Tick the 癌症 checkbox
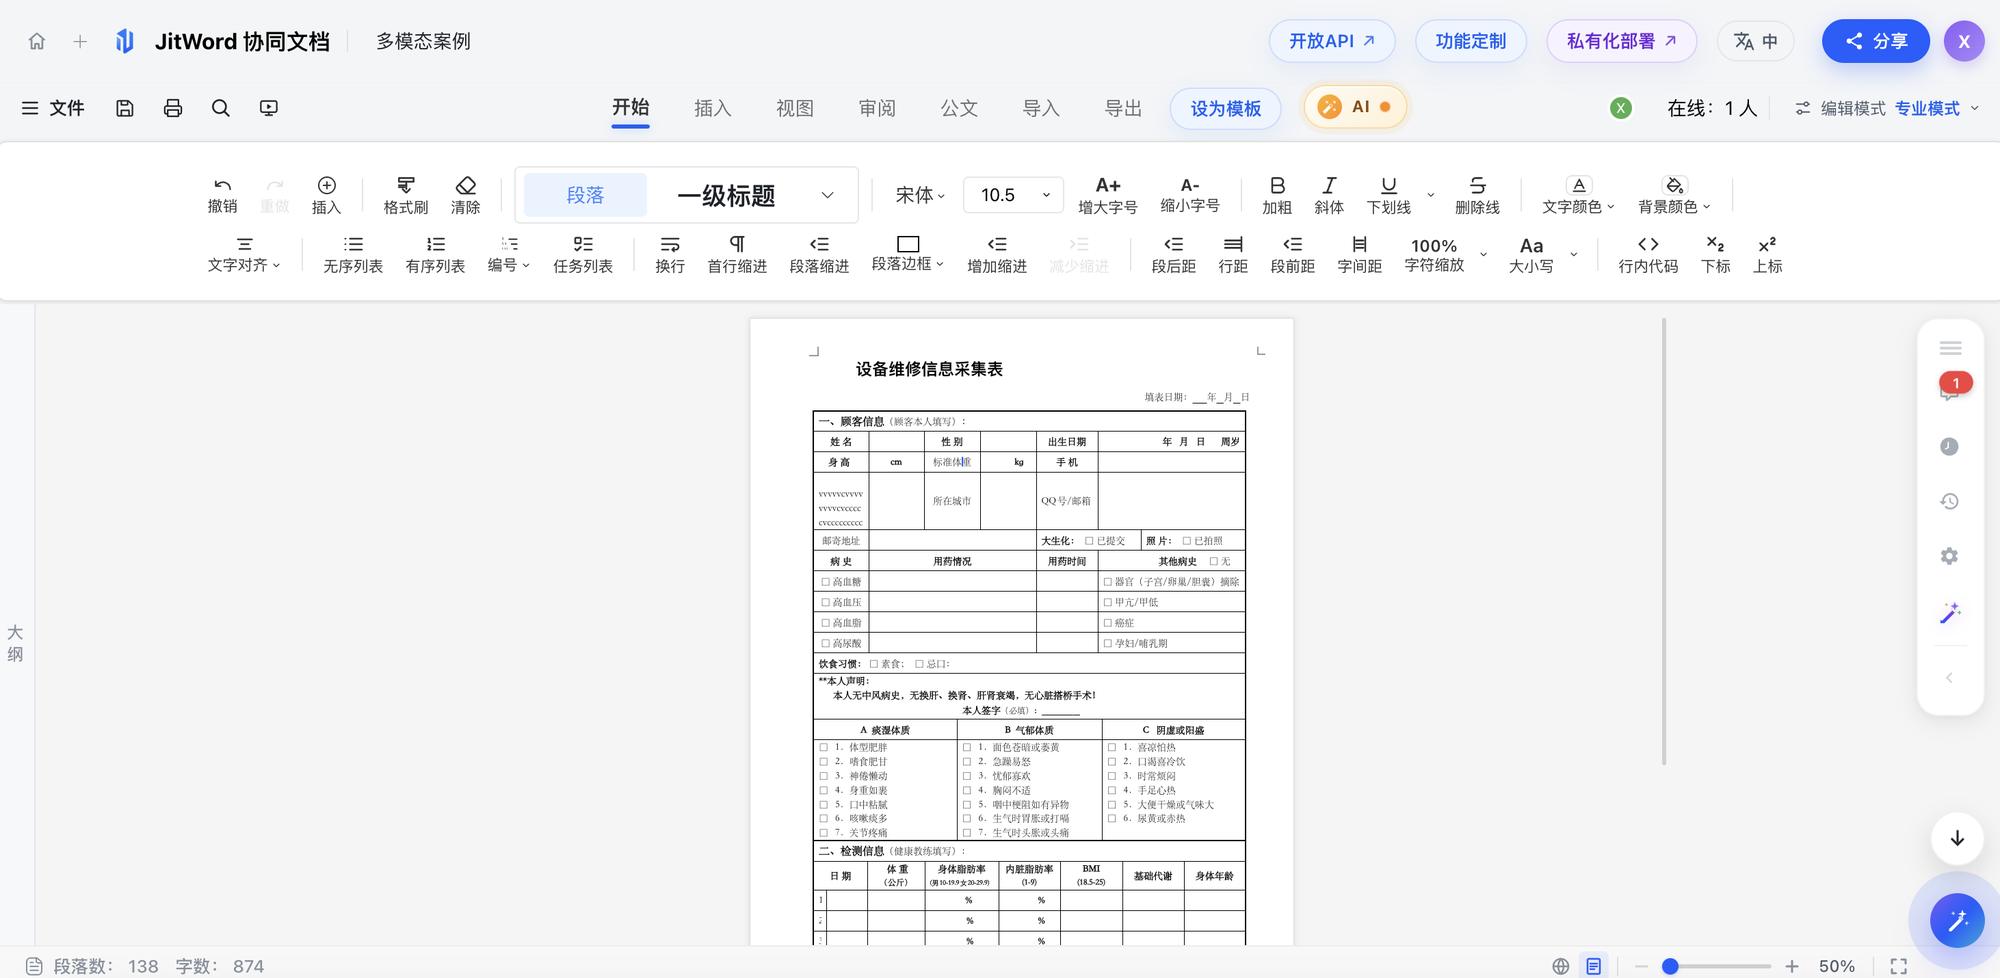This screenshot has height=978, width=2000. (1108, 623)
